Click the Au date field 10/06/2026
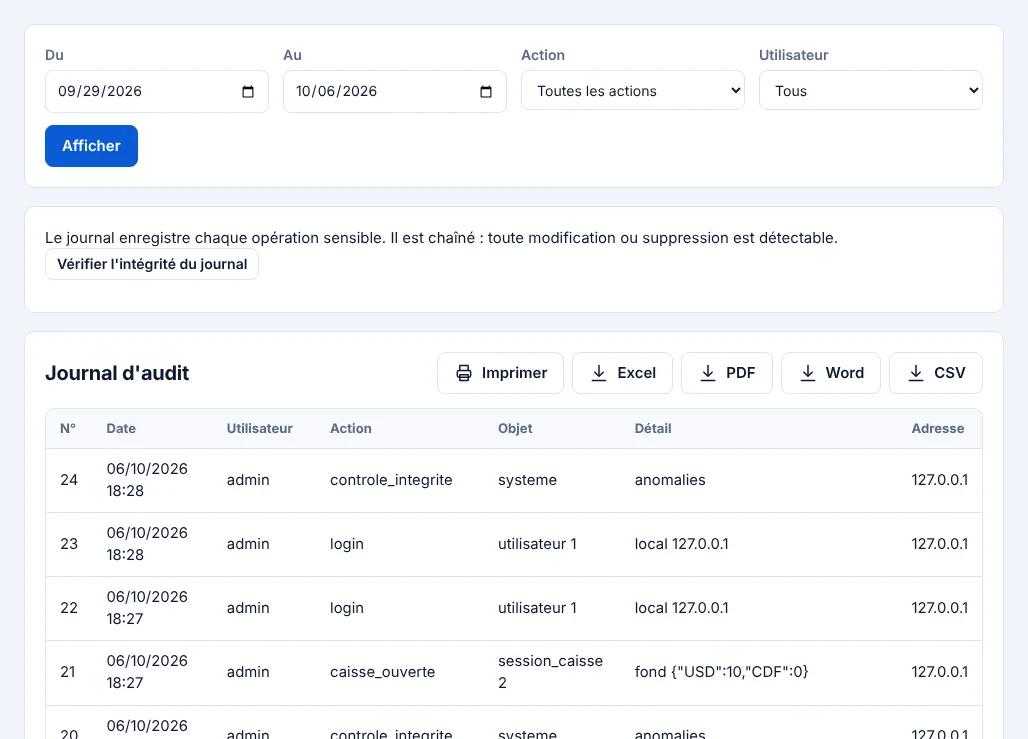The height and width of the screenshot is (739, 1028). point(395,92)
